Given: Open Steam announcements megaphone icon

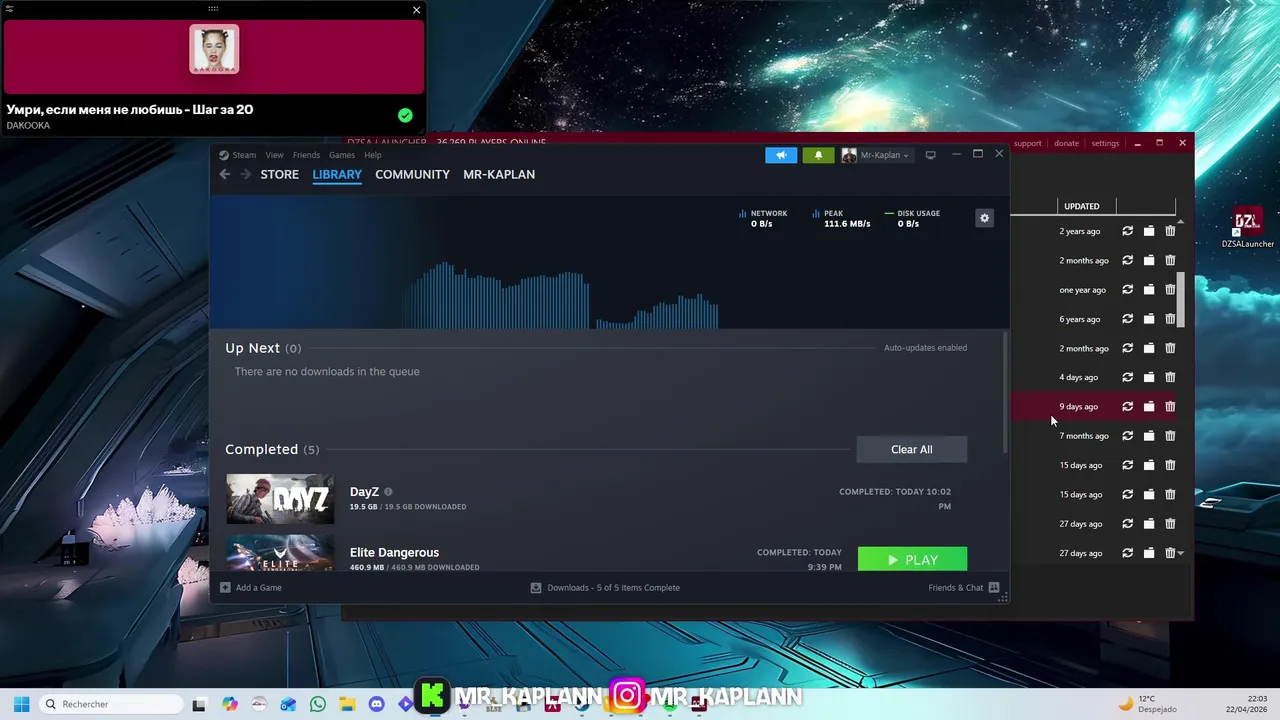Looking at the screenshot, I should pos(781,155).
